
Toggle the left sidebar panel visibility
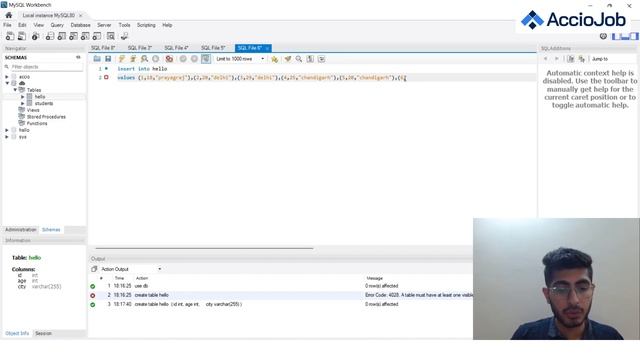point(616,36)
